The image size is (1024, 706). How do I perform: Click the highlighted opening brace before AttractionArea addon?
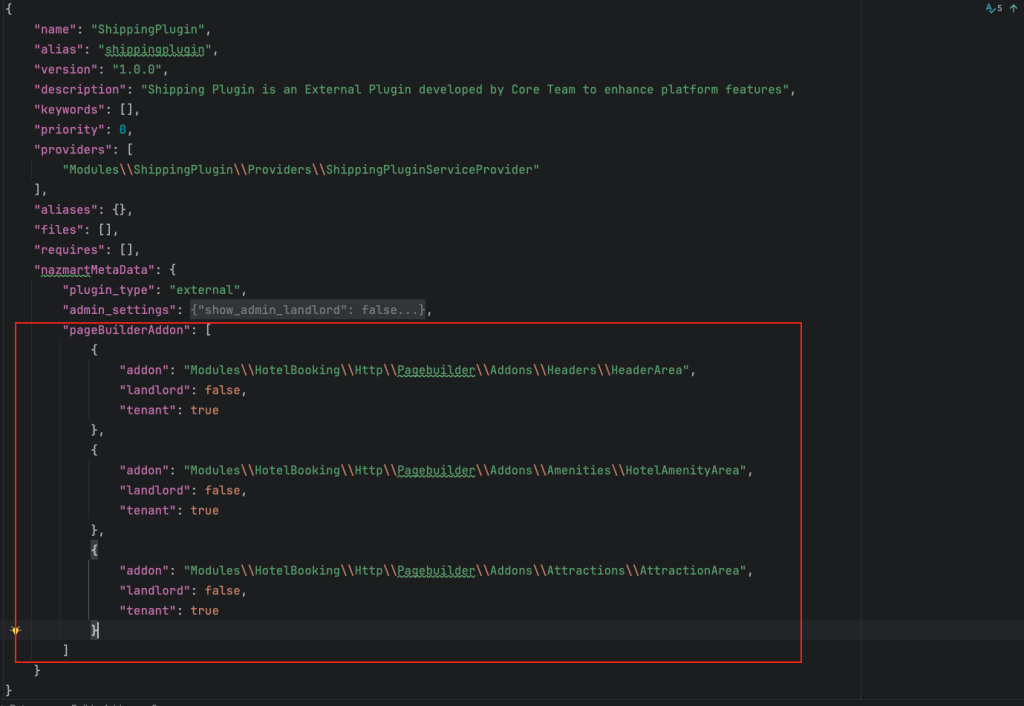click(x=95, y=551)
